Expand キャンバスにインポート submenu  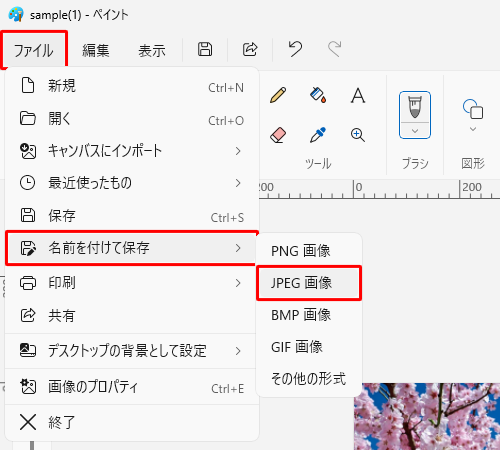(132, 151)
